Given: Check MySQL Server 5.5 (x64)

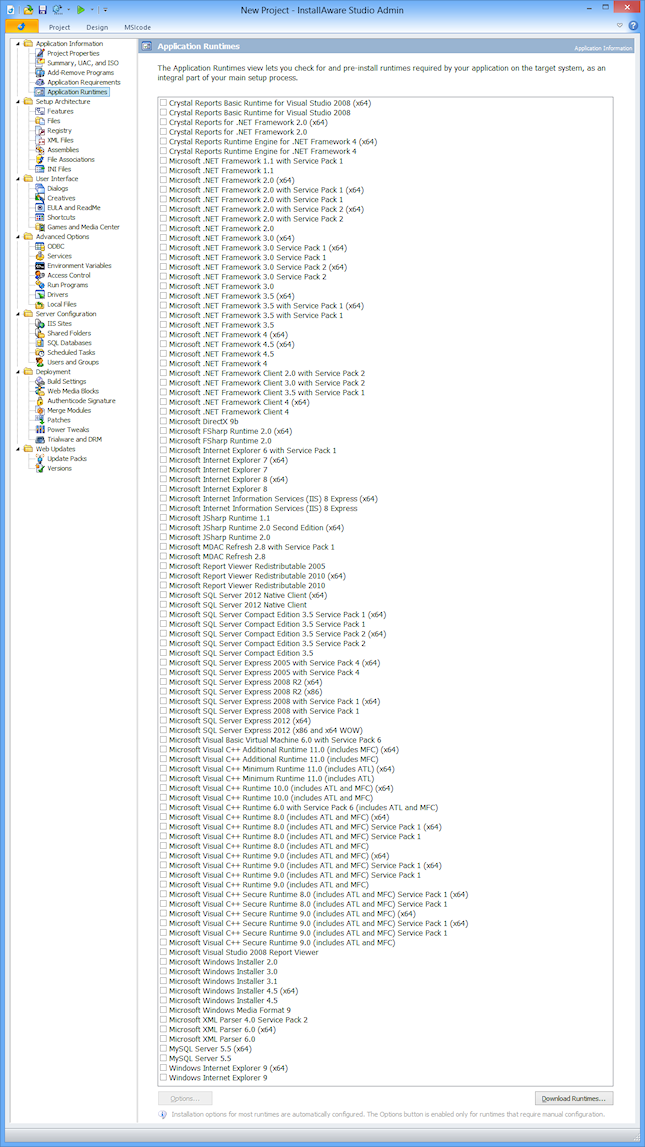Looking at the screenshot, I should [x=164, y=1049].
